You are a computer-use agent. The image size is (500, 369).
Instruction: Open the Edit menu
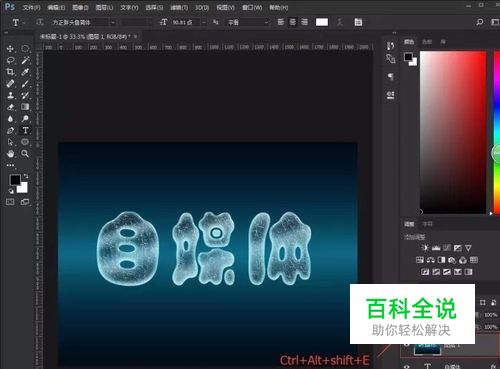[56, 7]
